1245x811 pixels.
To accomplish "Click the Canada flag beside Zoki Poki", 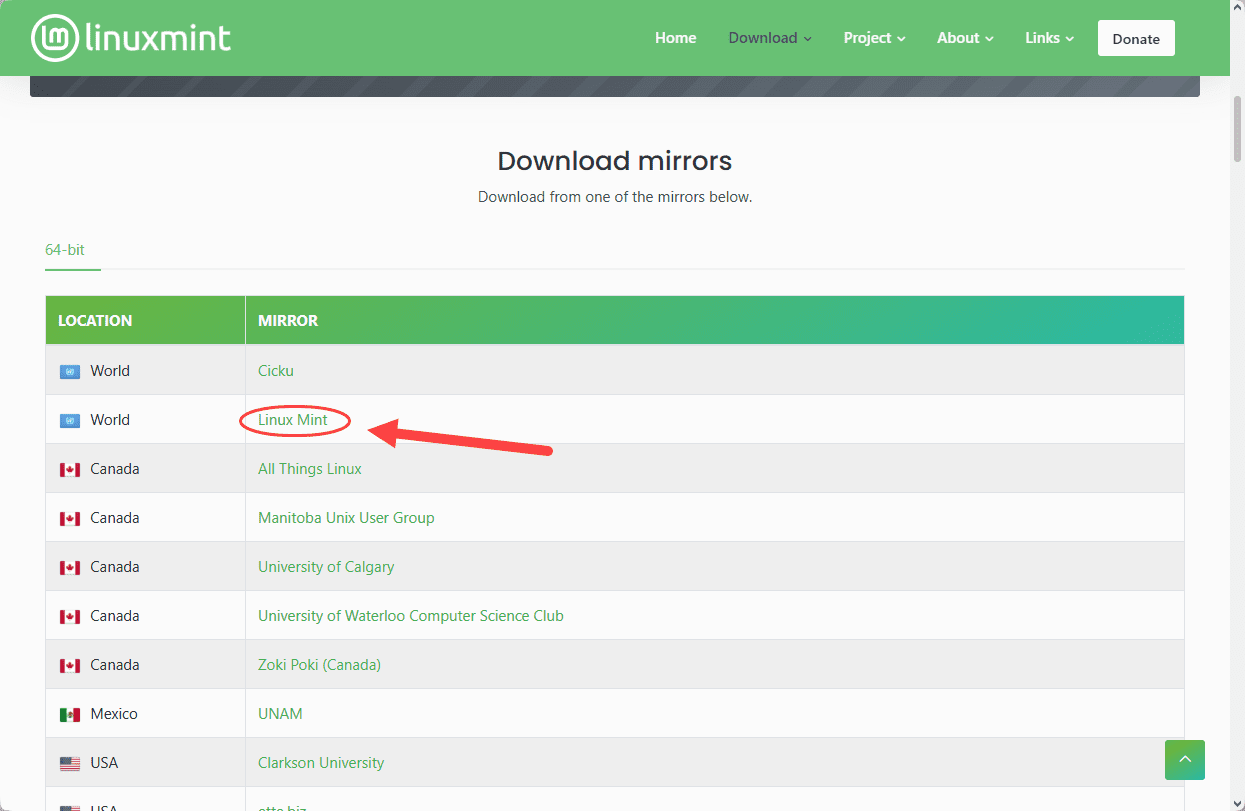I will click(x=69, y=665).
